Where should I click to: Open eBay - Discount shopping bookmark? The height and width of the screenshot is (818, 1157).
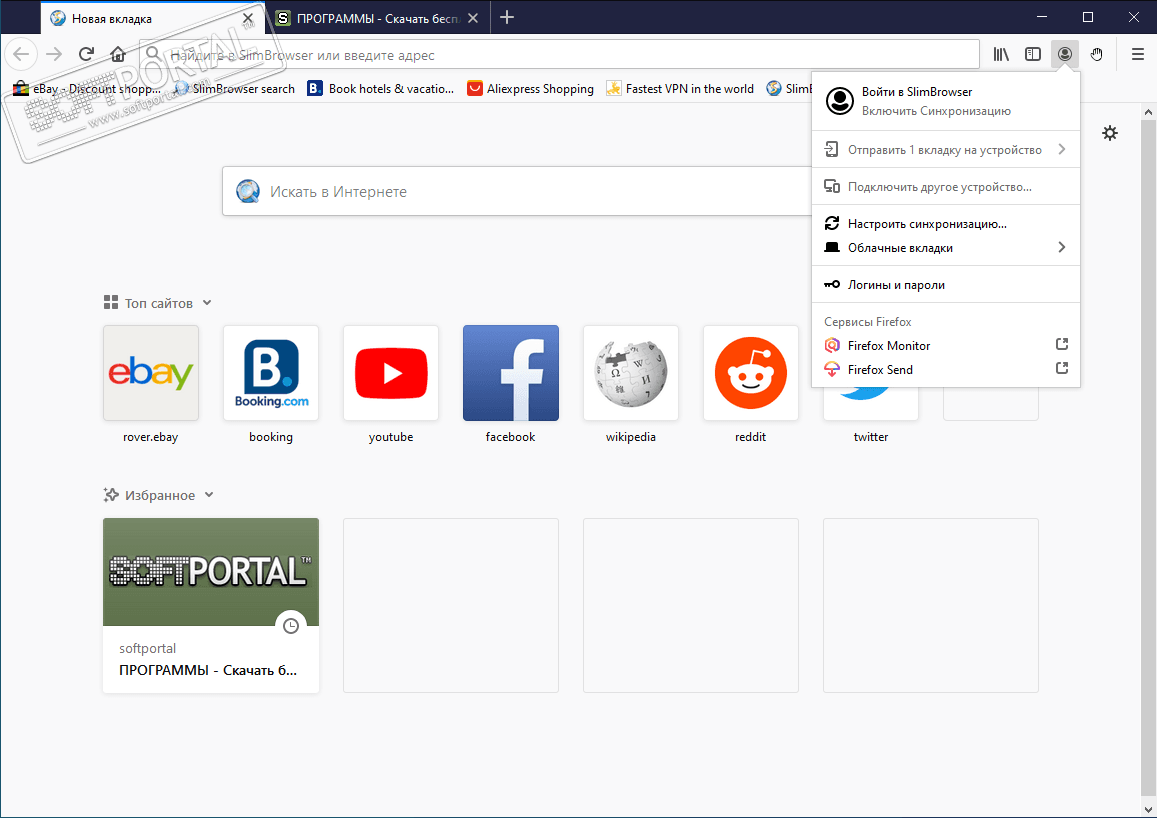coord(87,89)
